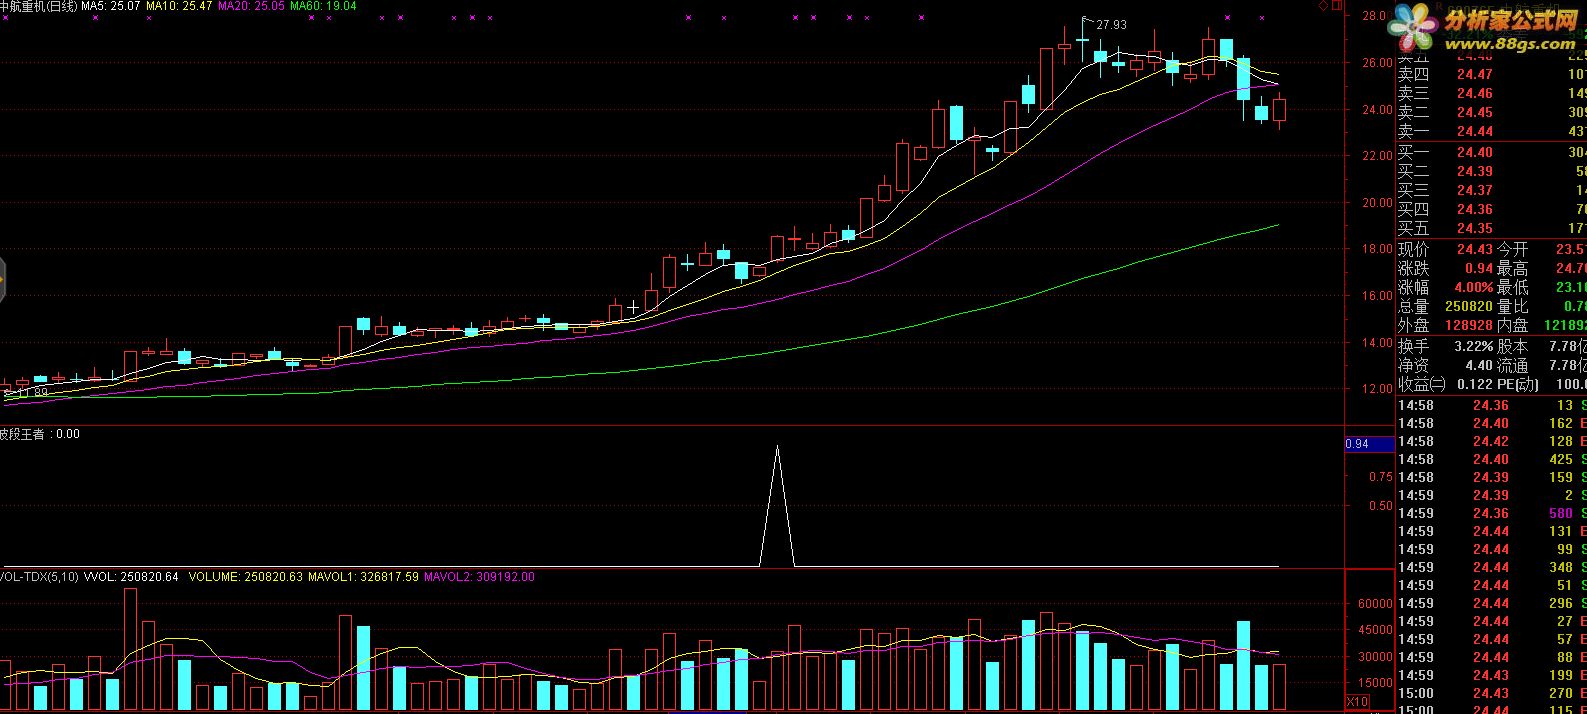Screen dimensions: 1587x714
Task: Click the 最高 high price label
Action: [1513, 268]
